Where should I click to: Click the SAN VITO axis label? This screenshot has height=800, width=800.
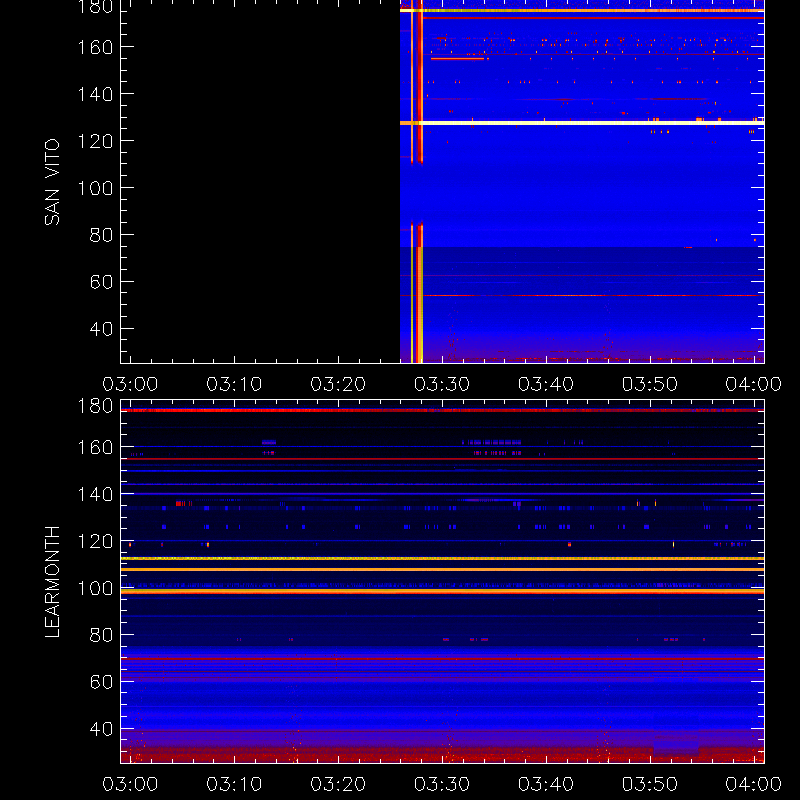(x=53, y=182)
